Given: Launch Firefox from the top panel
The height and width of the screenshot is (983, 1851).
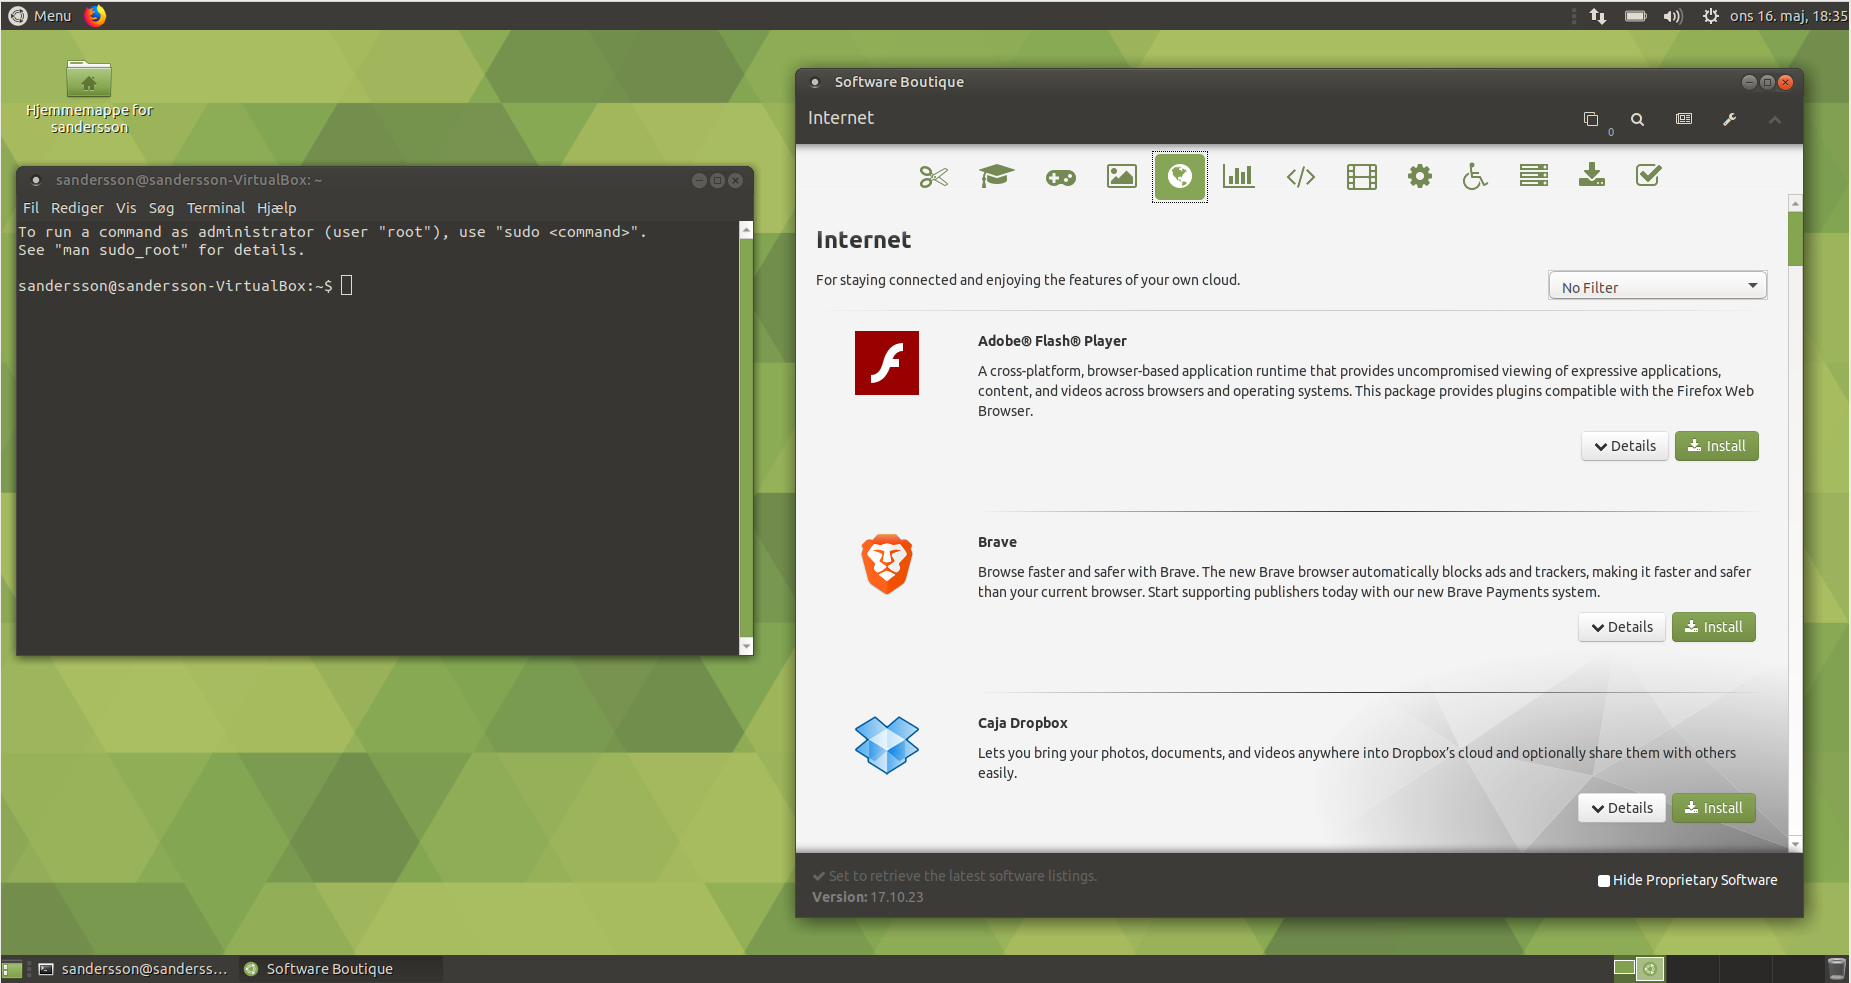Looking at the screenshot, I should click(x=95, y=15).
